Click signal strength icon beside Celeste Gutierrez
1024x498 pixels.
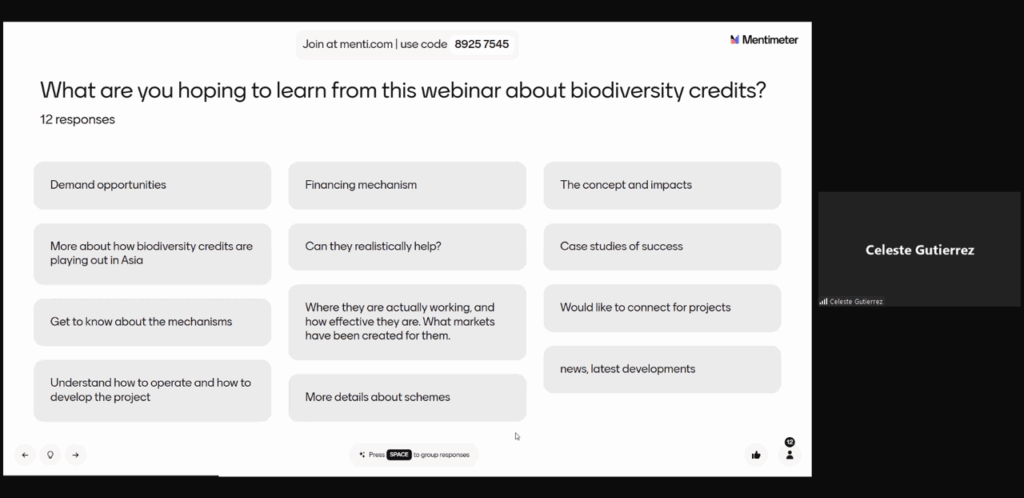tap(823, 301)
